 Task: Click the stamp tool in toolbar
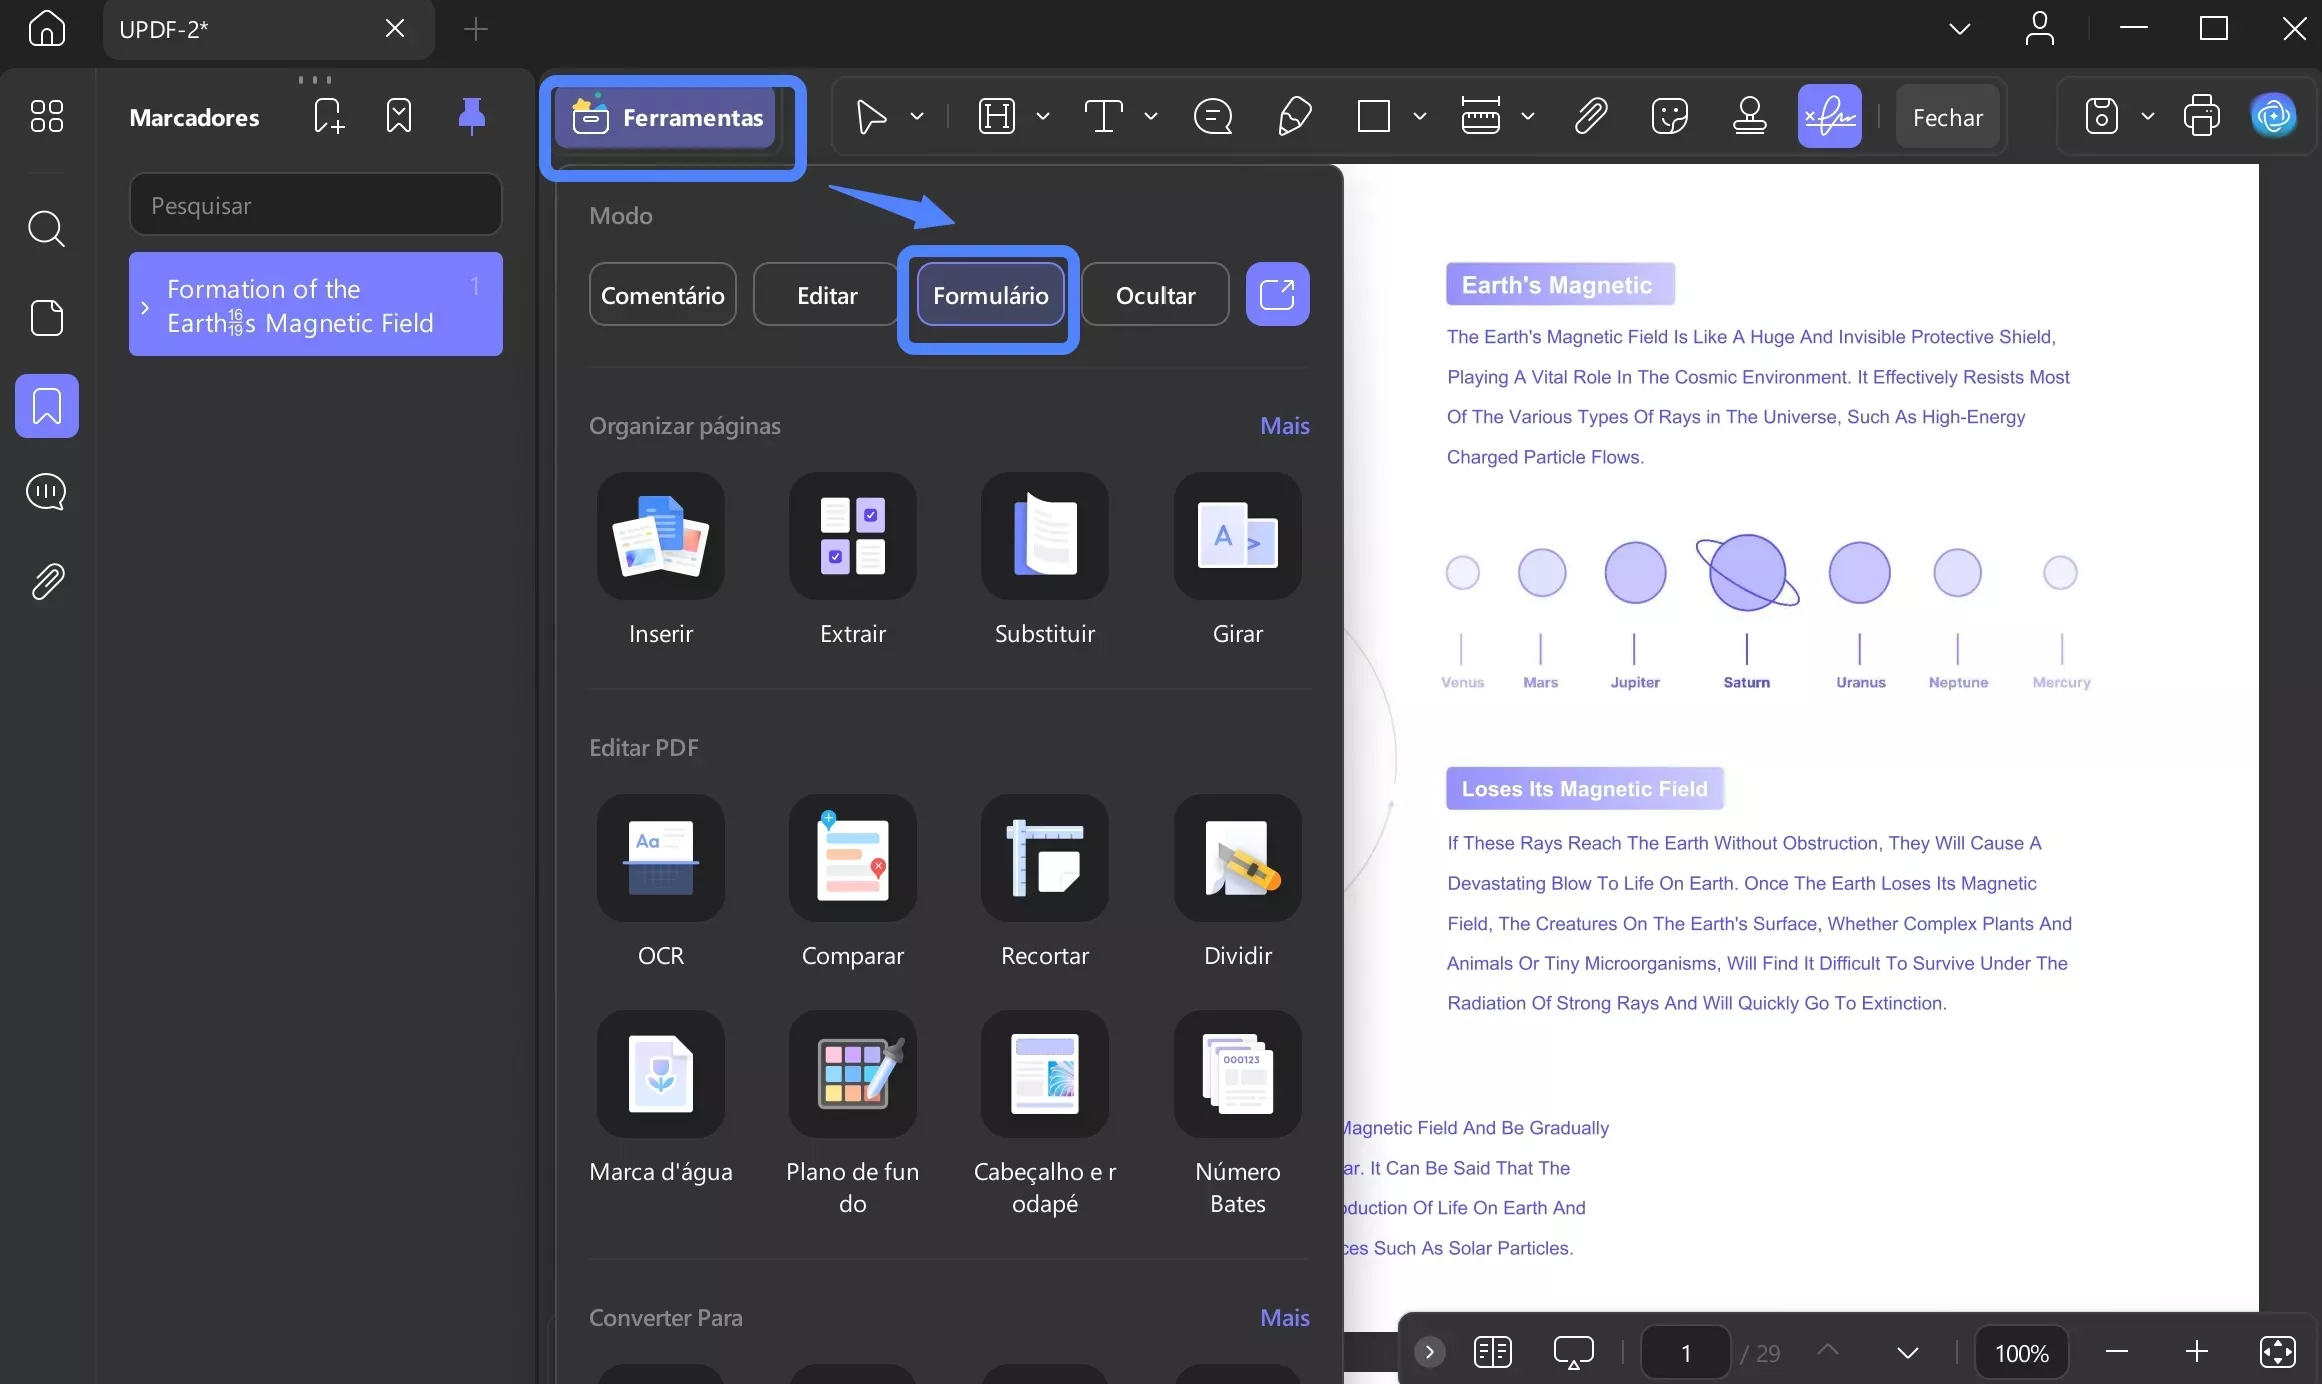point(1749,117)
